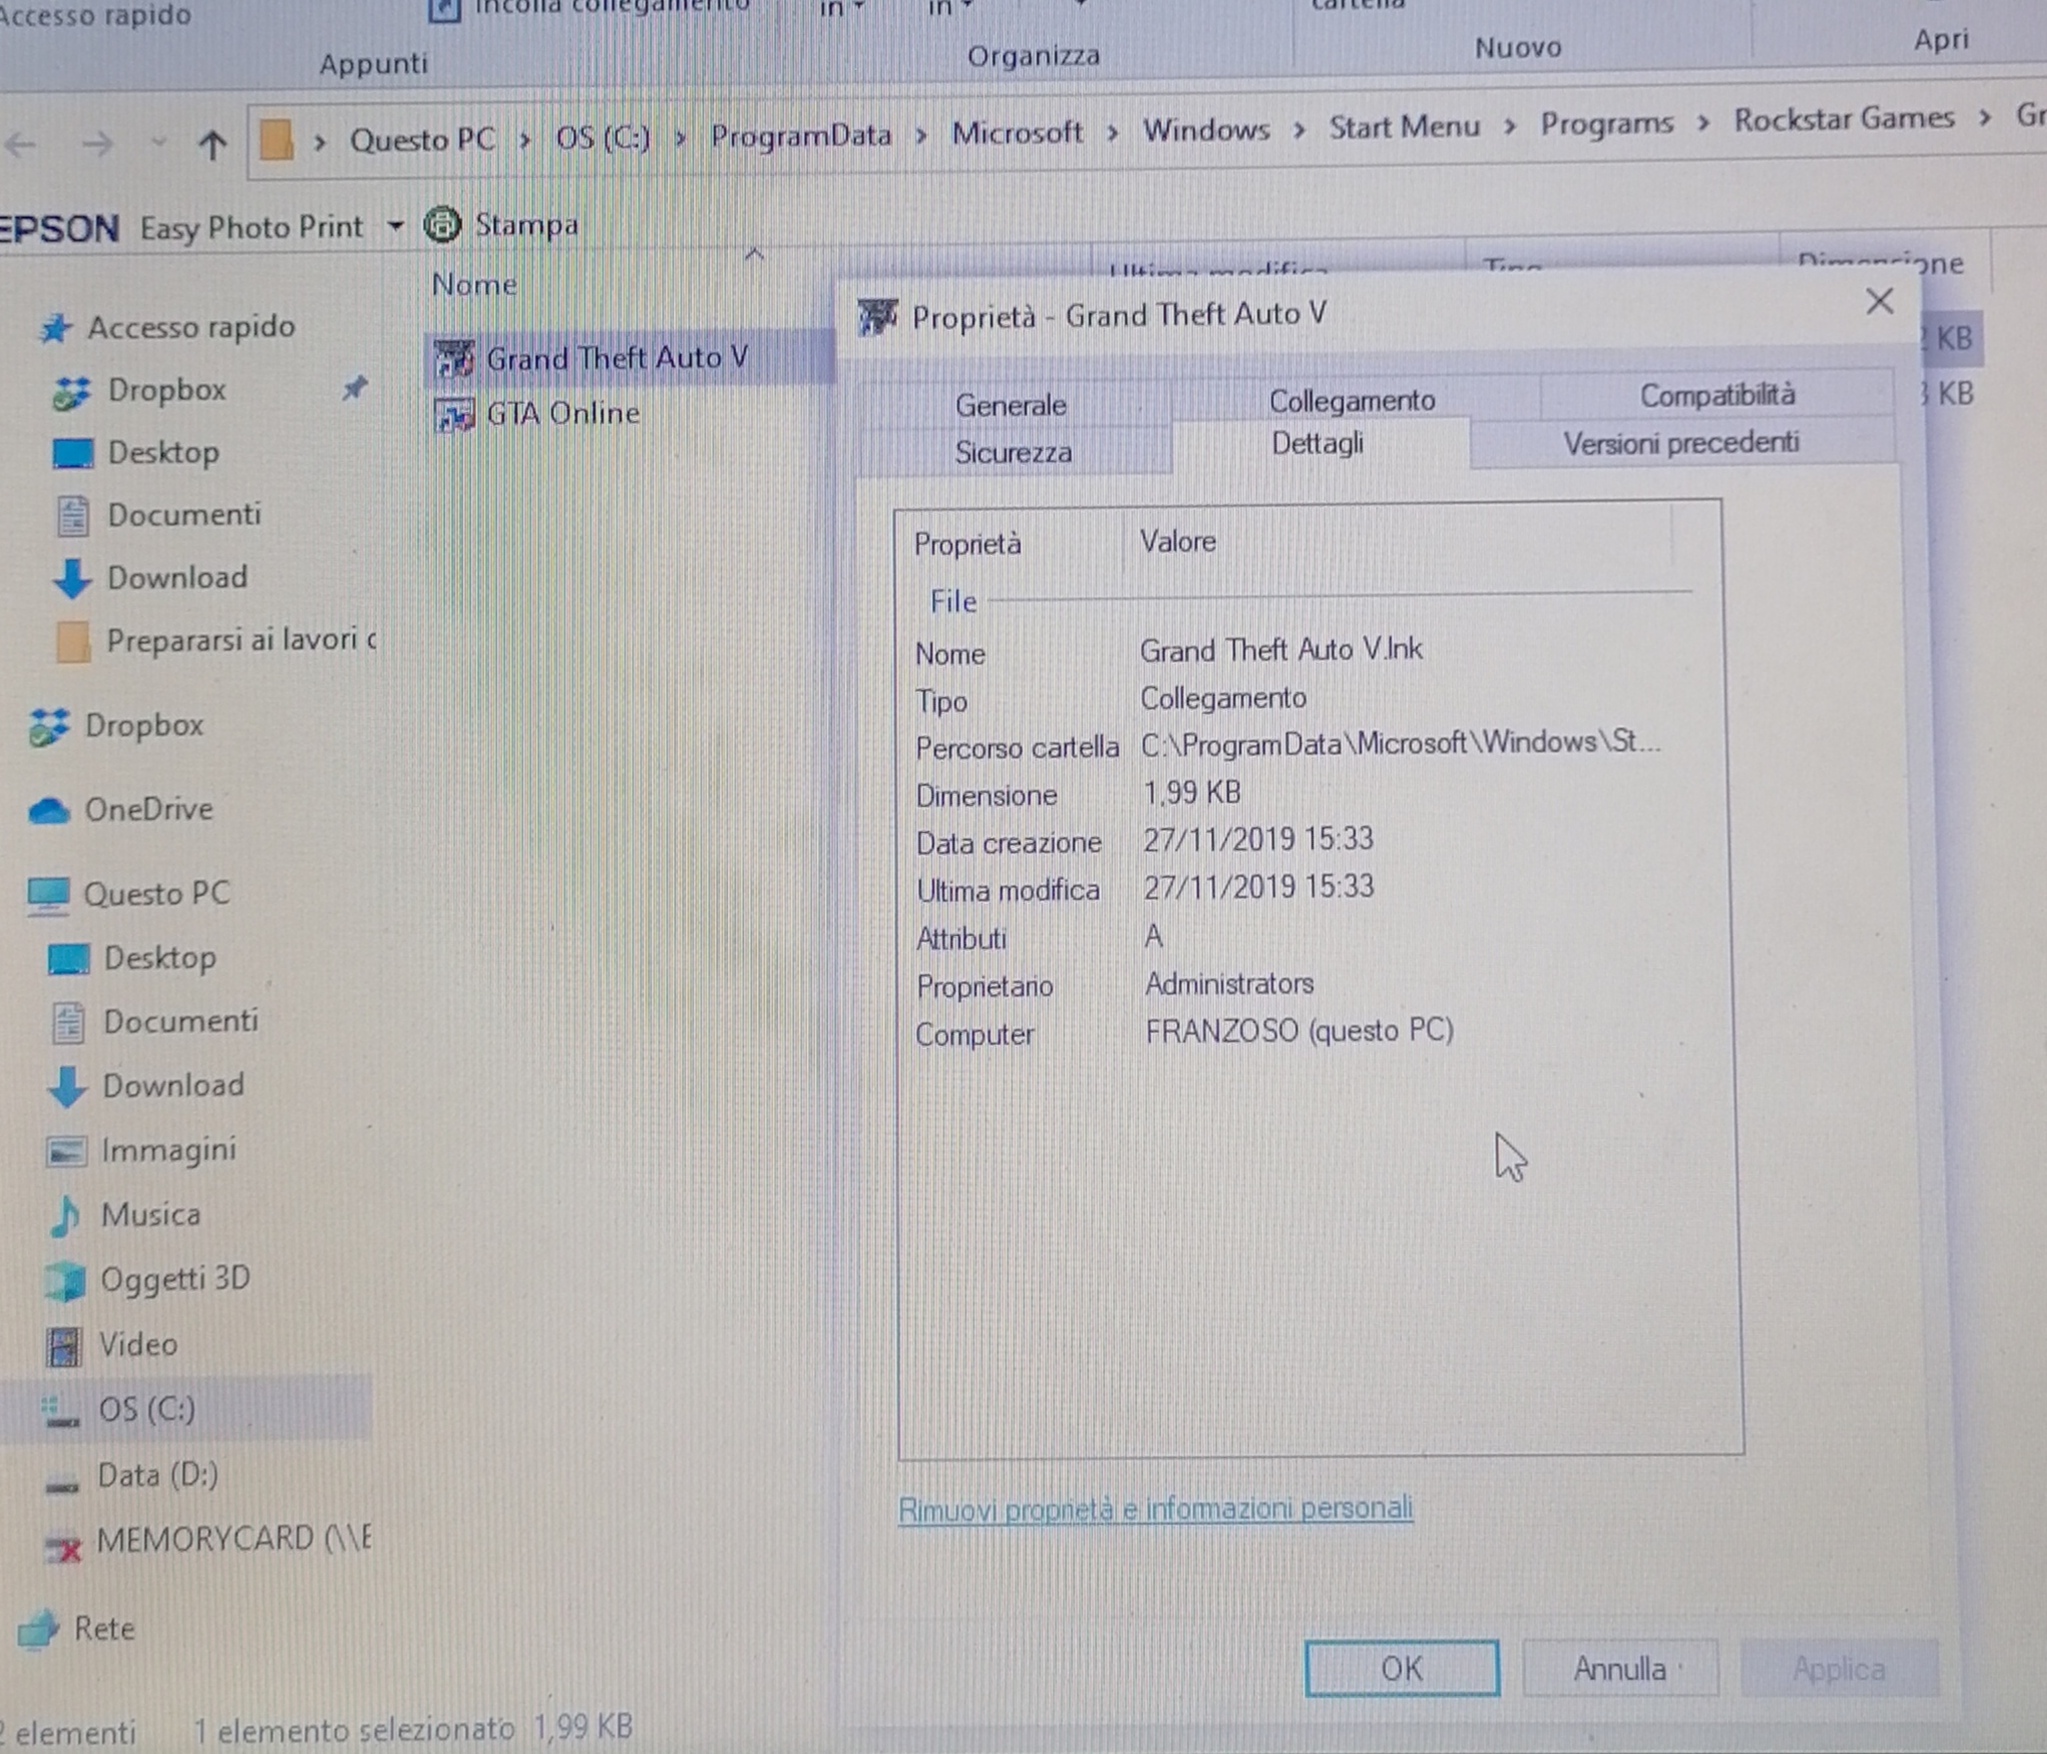Click the Annulla button
This screenshot has width=2047, height=1754.
[x=1619, y=1668]
